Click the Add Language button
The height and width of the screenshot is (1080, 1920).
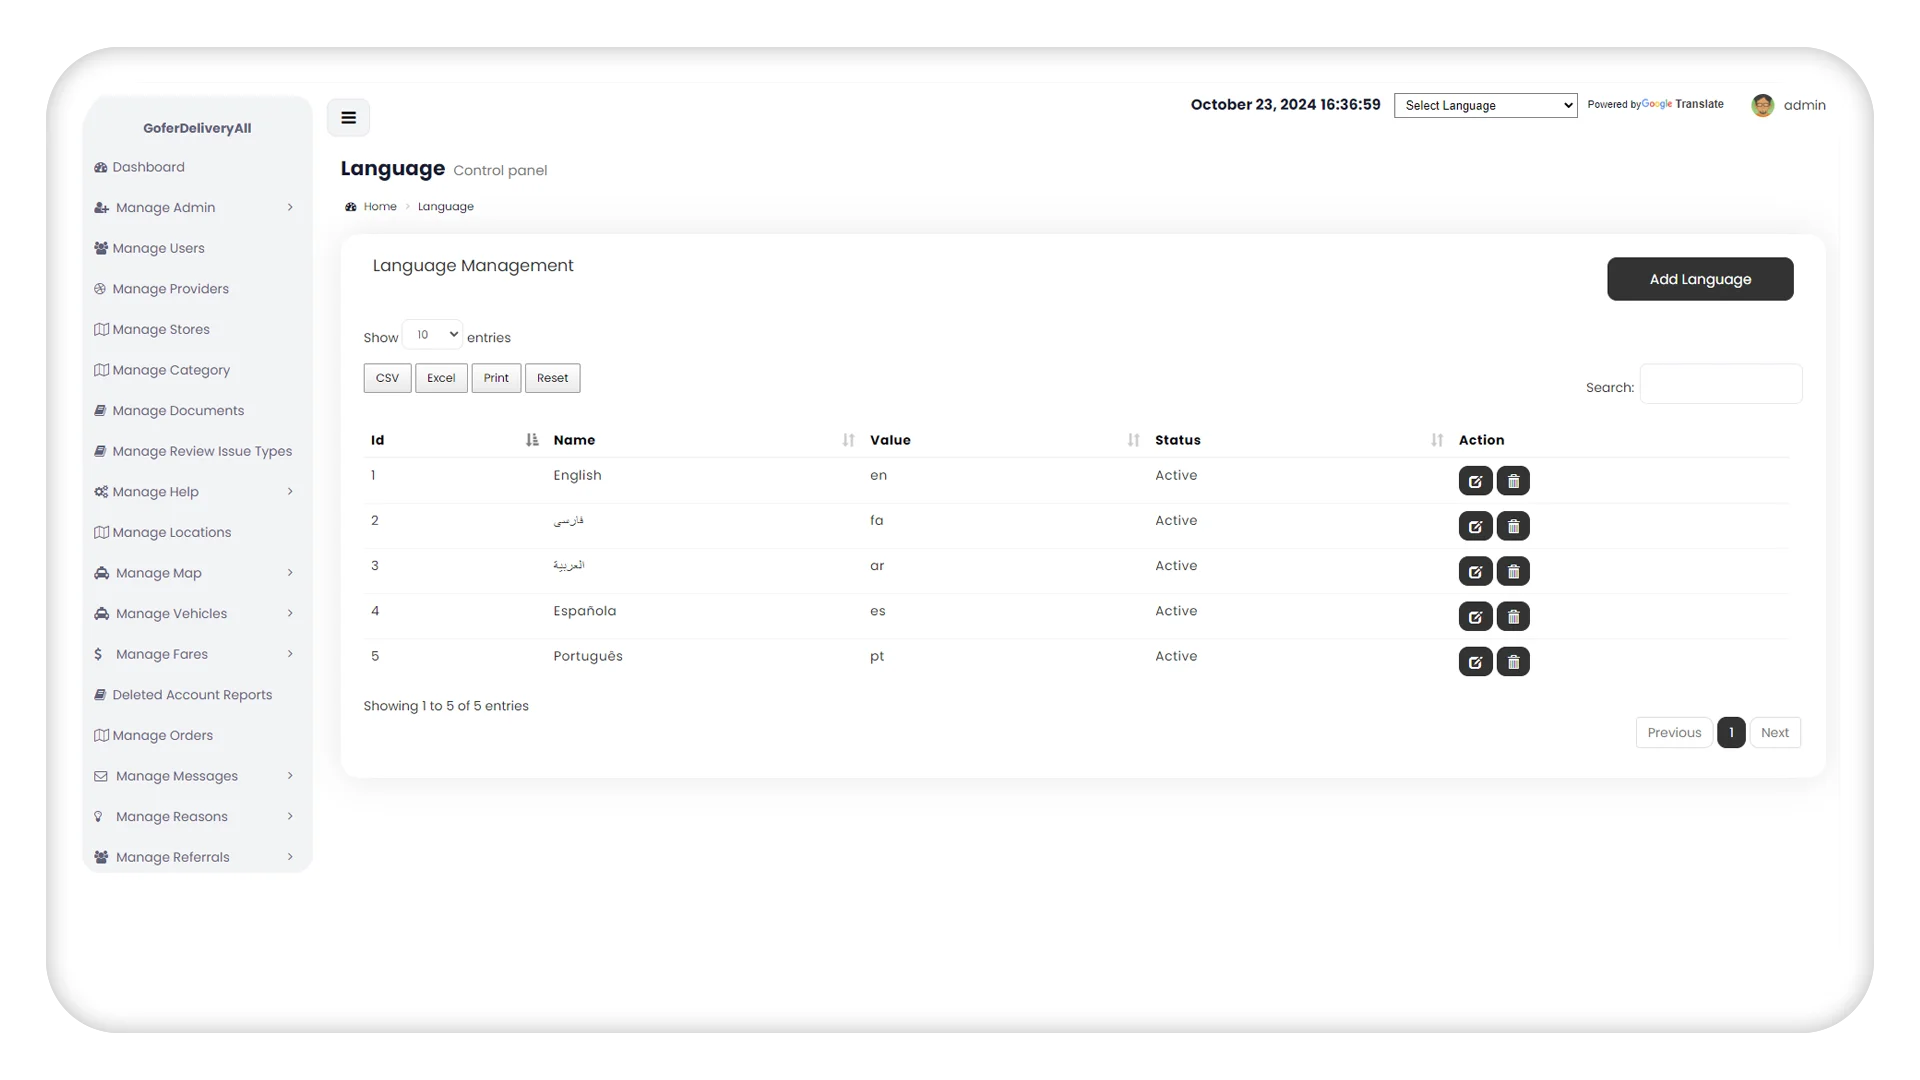click(x=1700, y=278)
